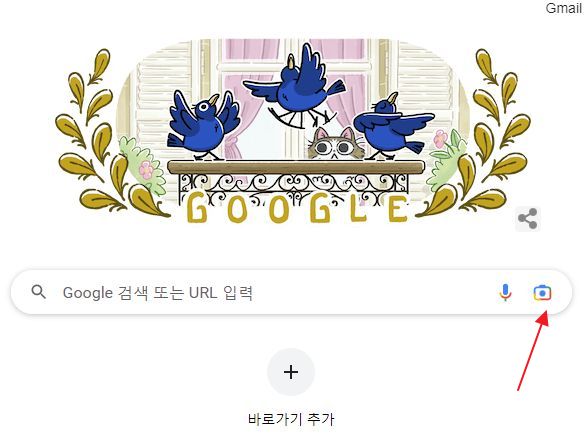Open Google Lens camera image search
This screenshot has height=435, width=587.
(x=542, y=292)
